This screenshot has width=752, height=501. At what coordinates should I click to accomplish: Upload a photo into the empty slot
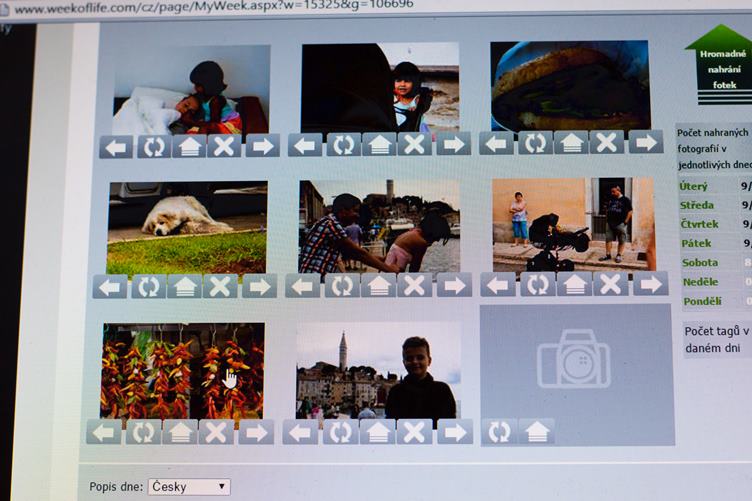tap(537, 430)
